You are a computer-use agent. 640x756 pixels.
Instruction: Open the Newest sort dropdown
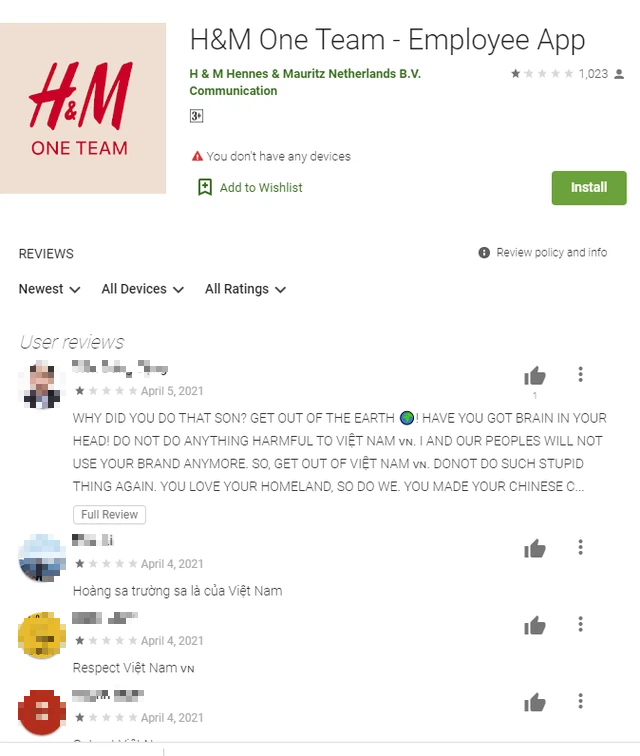click(x=49, y=289)
